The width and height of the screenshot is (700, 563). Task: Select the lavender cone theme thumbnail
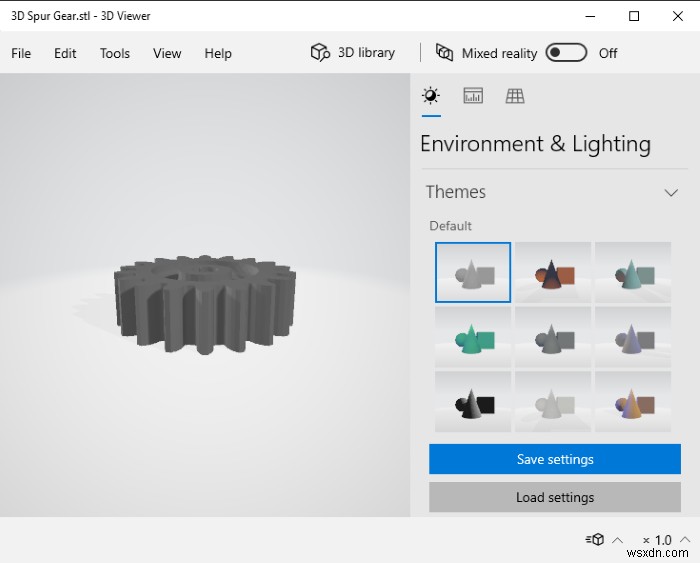coord(633,337)
